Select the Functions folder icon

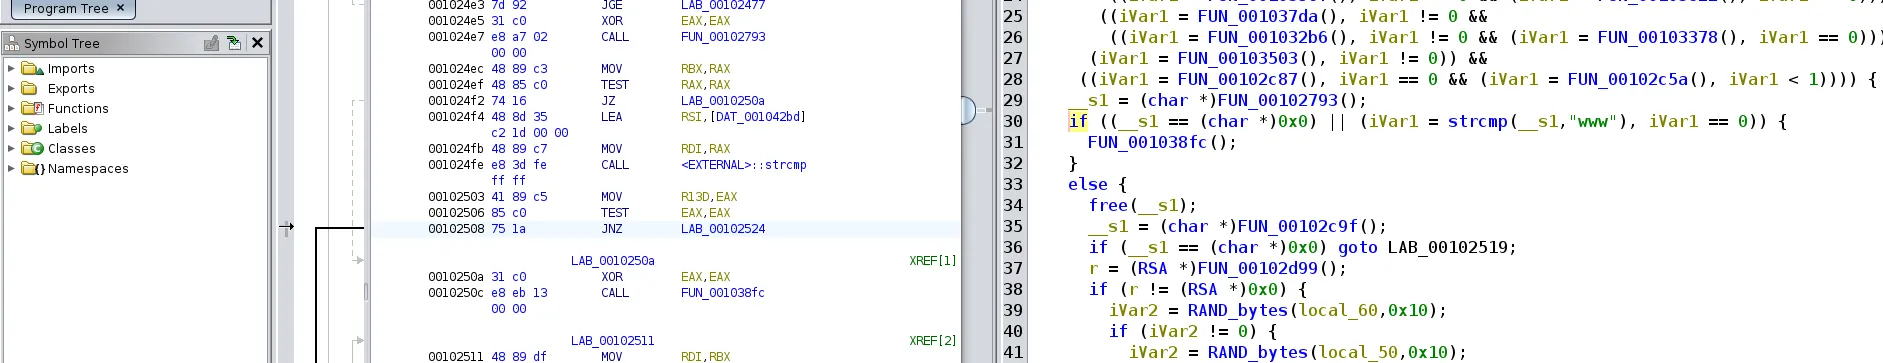pos(32,108)
